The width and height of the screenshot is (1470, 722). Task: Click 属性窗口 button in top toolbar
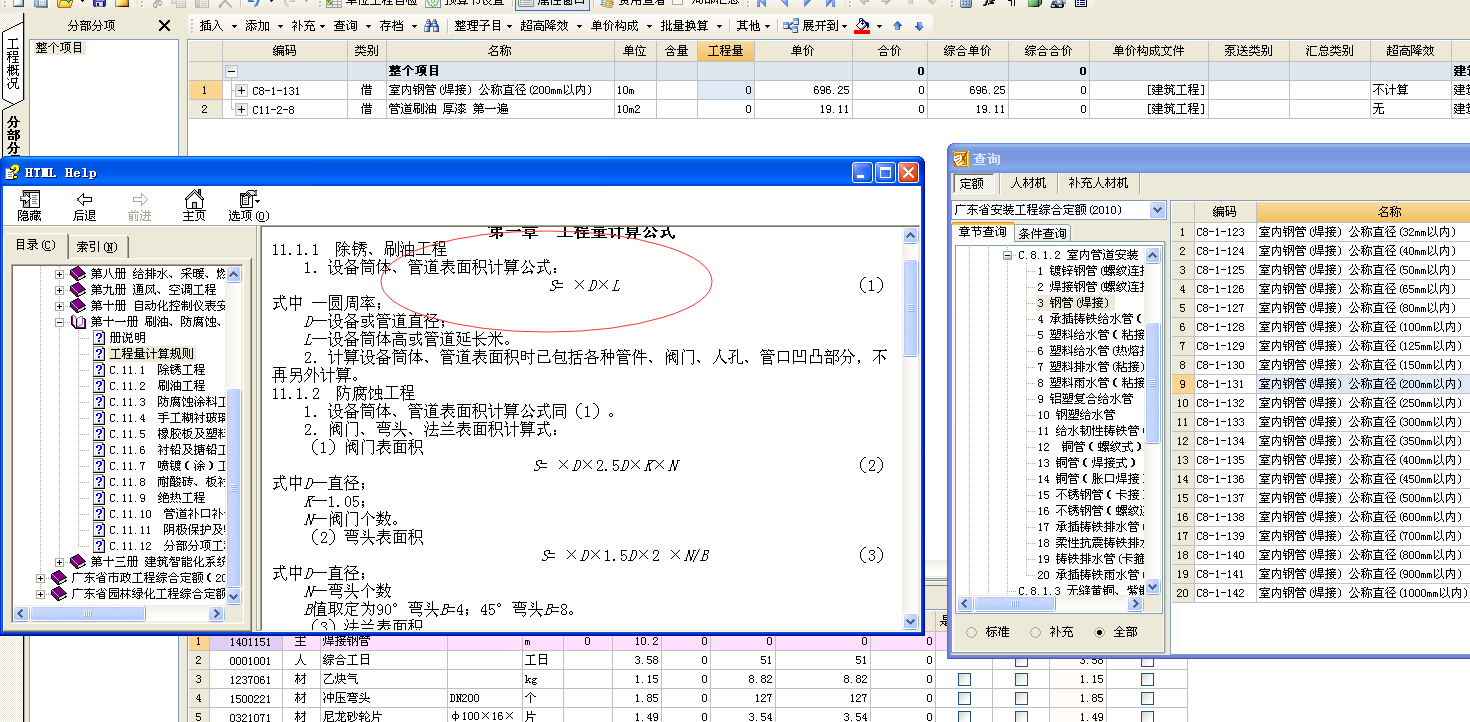tap(551, 3)
